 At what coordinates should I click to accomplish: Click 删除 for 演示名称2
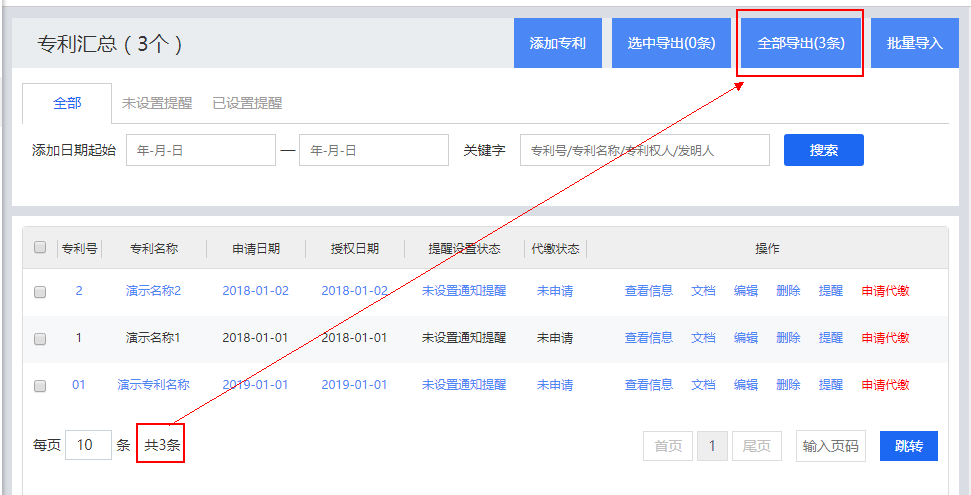pos(788,291)
